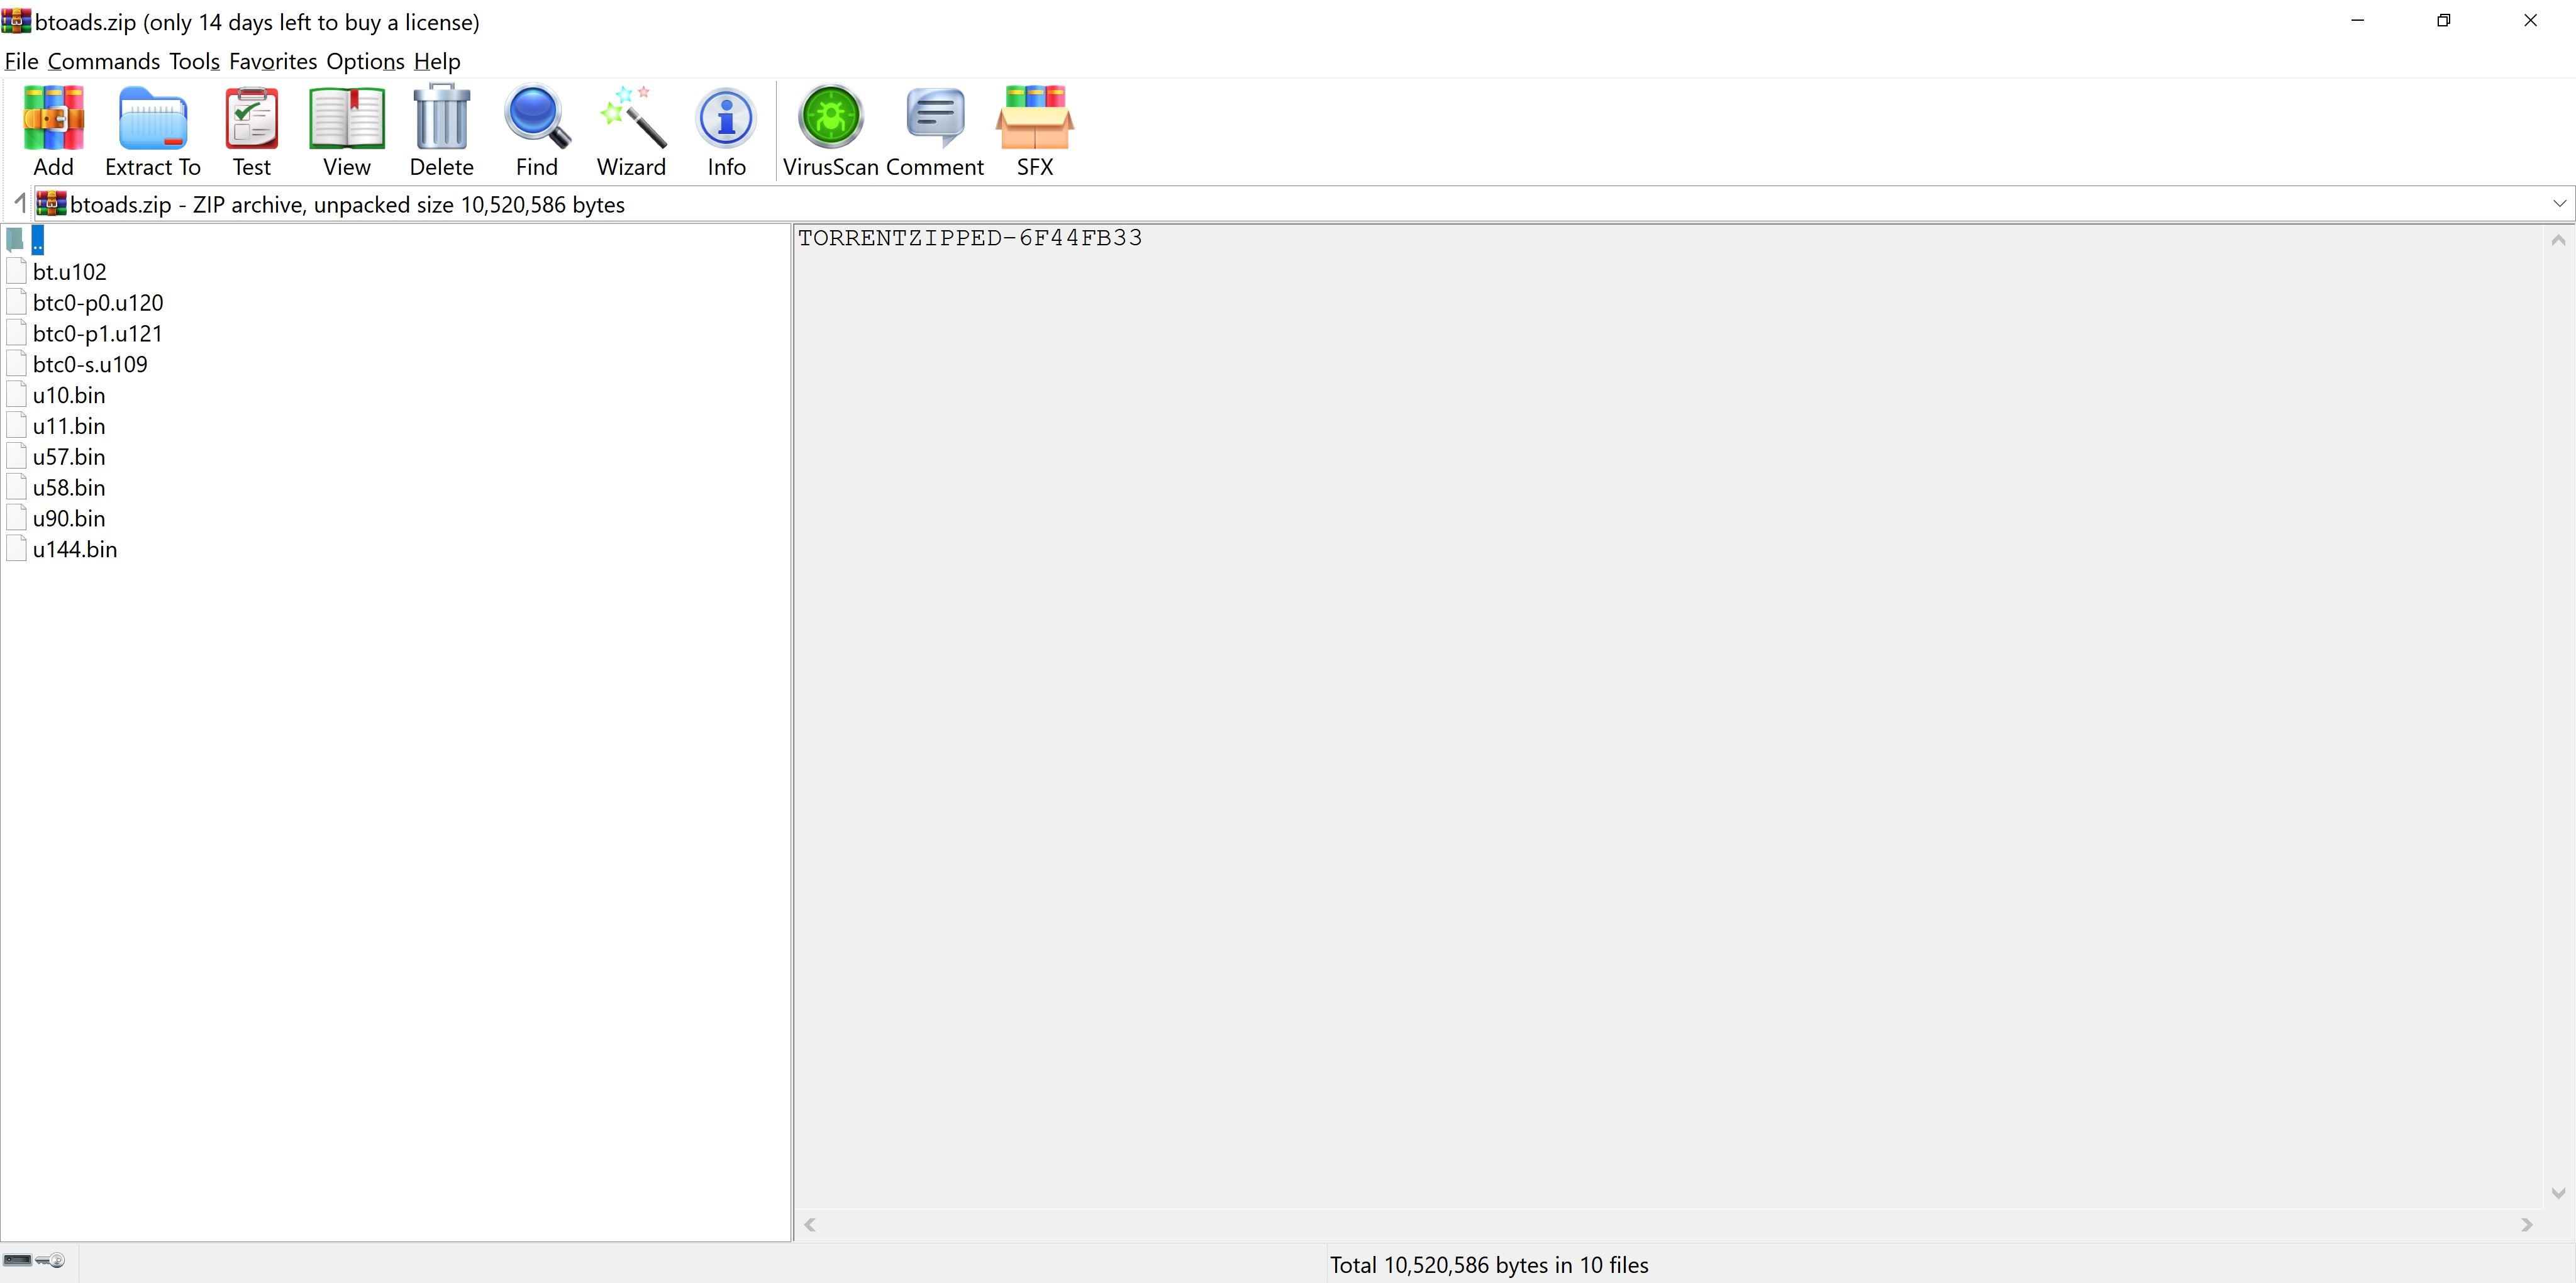Open the Favorites menu
The width and height of the screenshot is (2576, 1283).
pos(273,61)
